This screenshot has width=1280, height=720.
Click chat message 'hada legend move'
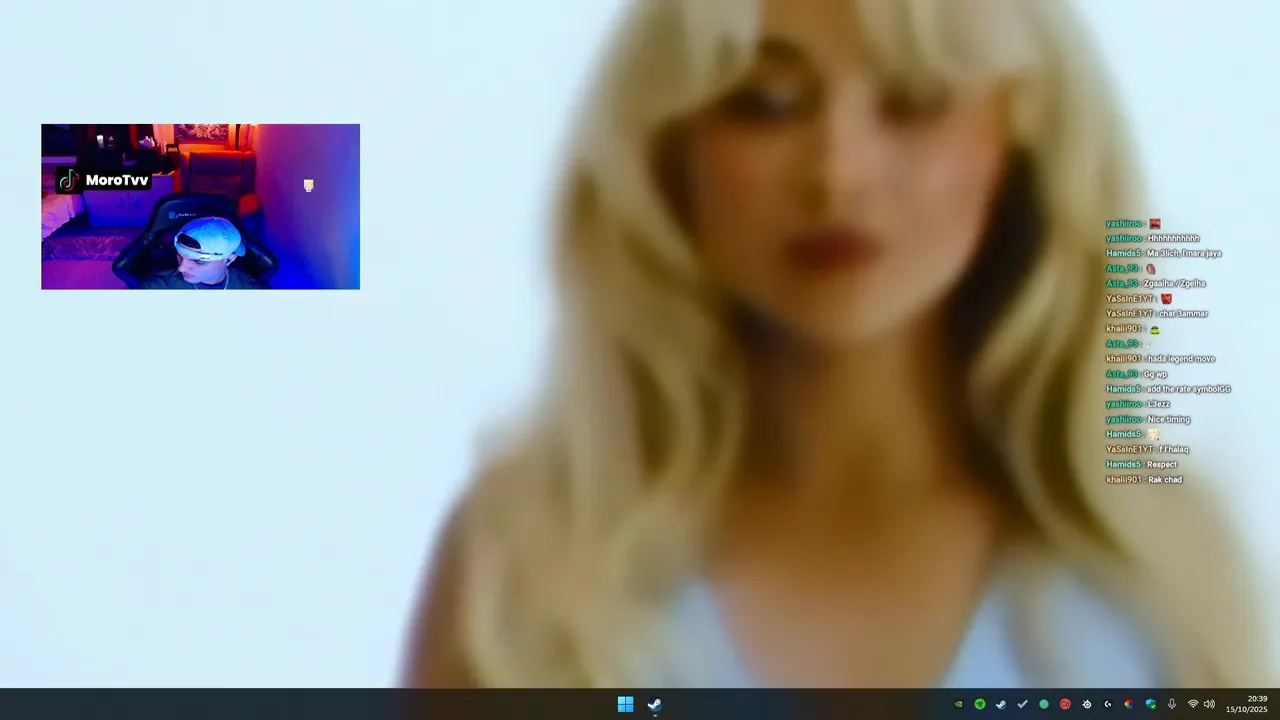[x=1181, y=359]
